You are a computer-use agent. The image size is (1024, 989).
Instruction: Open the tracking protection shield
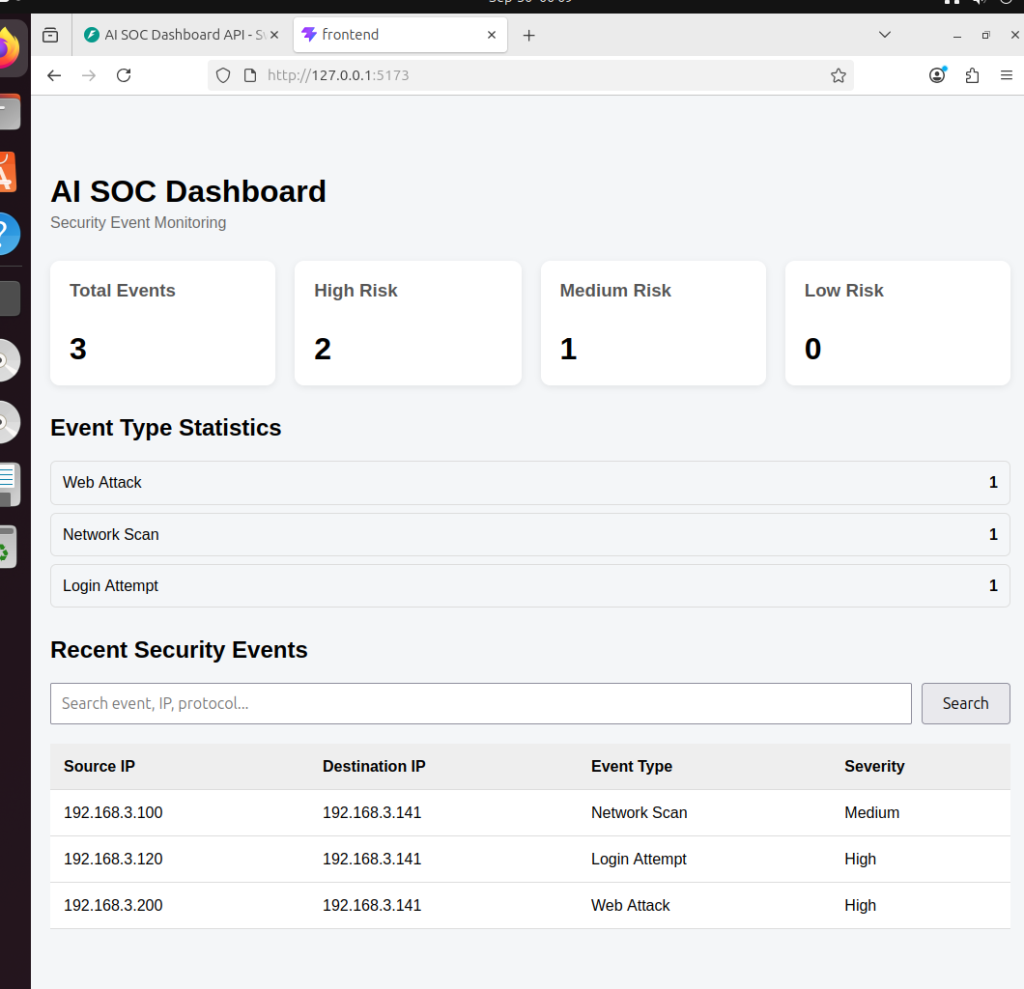click(223, 76)
